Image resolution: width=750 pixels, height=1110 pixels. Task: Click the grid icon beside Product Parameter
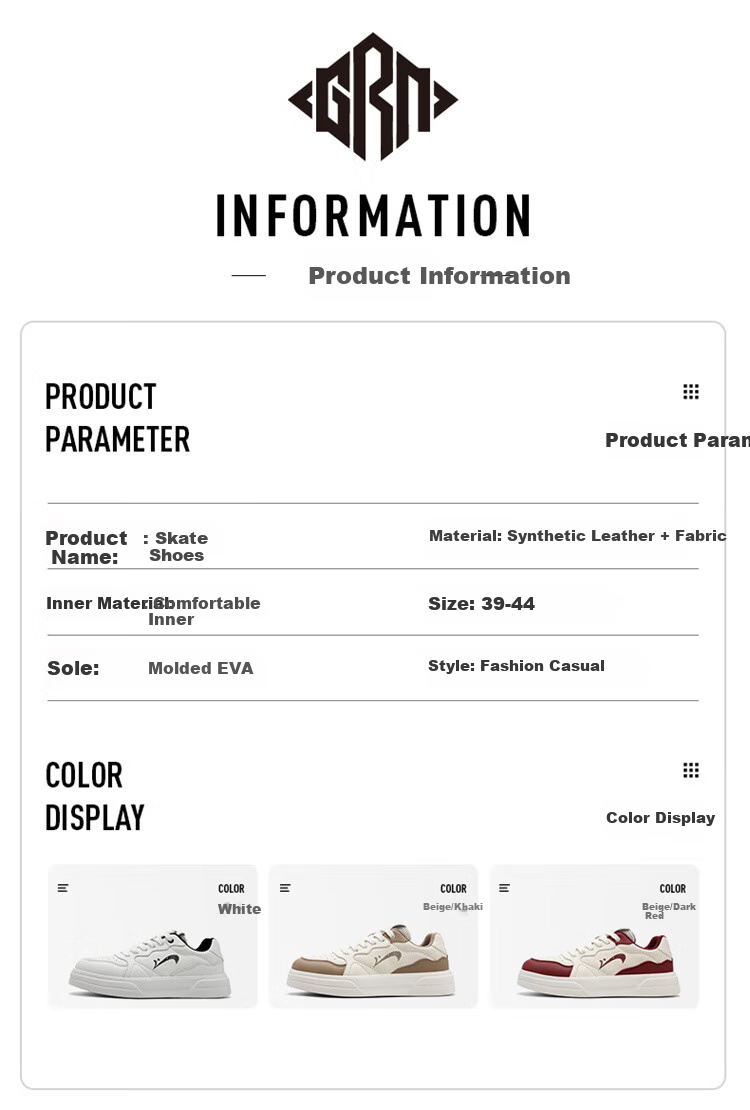691,391
